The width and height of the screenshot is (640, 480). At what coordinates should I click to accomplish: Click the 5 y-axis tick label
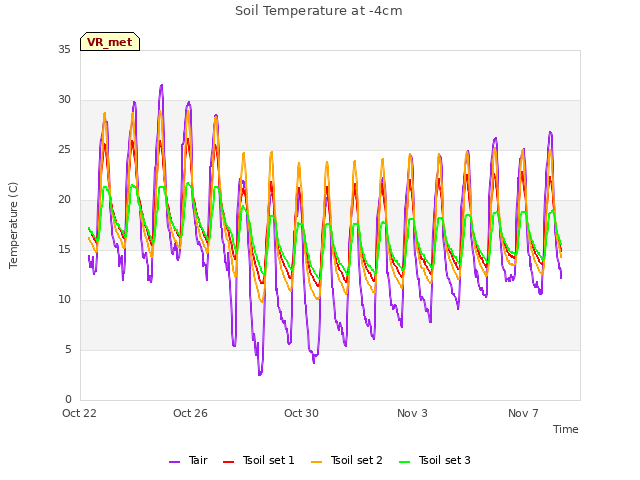click(x=68, y=350)
